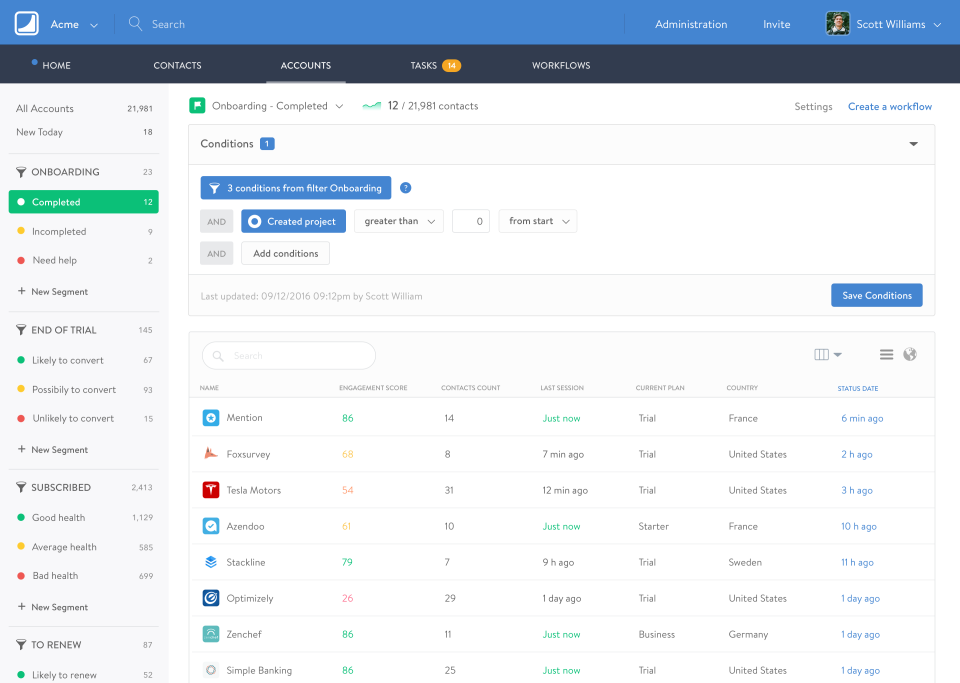Switch to list view icon
The image size is (960, 683).
pyautogui.click(x=886, y=354)
